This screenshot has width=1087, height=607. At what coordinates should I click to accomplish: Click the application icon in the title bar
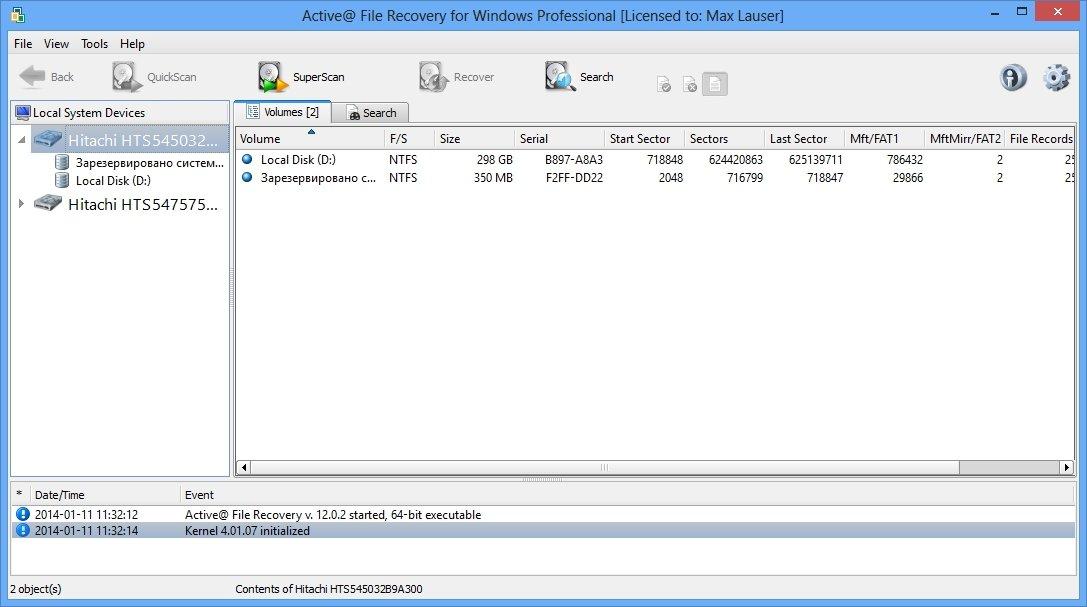pos(19,15)
